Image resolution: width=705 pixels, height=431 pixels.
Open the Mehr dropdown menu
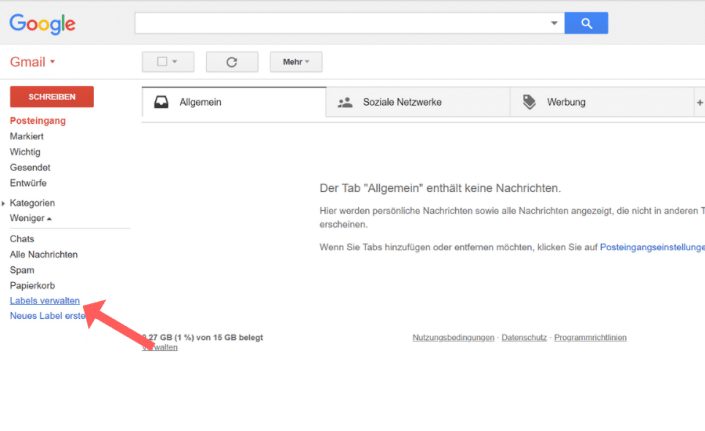click(x=296, y=62)
